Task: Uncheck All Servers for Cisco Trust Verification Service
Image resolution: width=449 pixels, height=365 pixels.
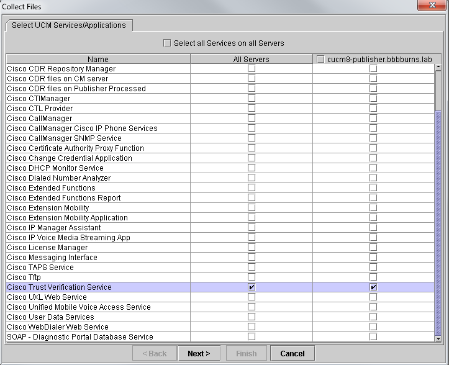Action: (x=252, y=287)
